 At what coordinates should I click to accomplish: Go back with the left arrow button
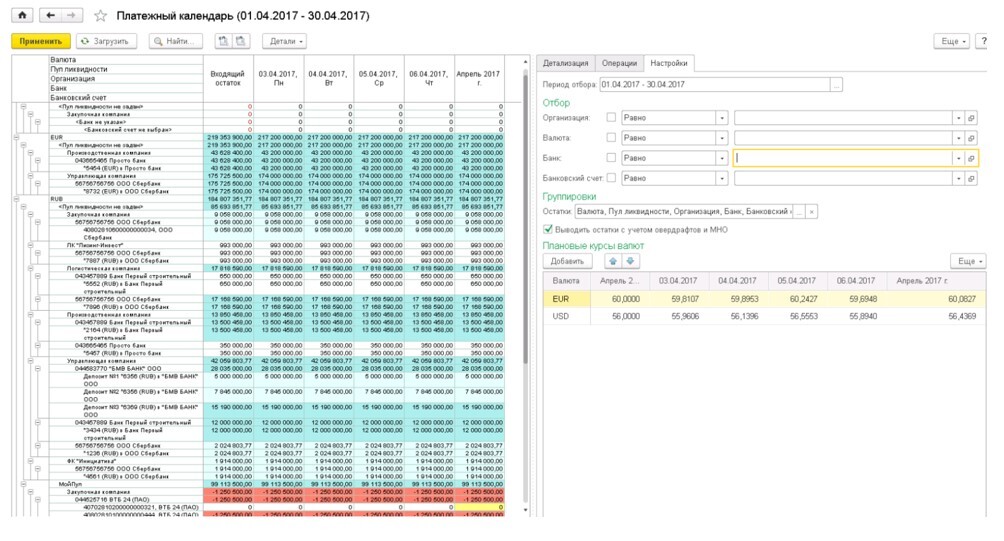click(x=51, y=16)
